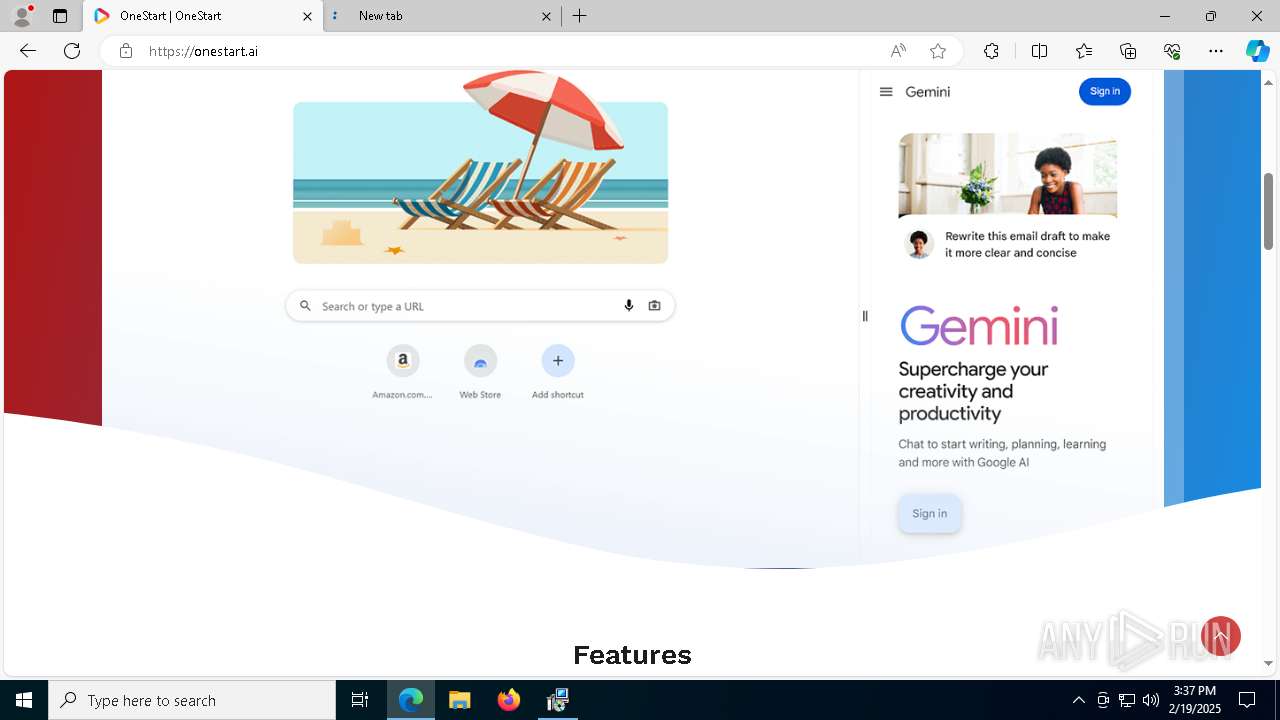Close the OneStart tab
The image size is (1280, 720).
(307, 16)
